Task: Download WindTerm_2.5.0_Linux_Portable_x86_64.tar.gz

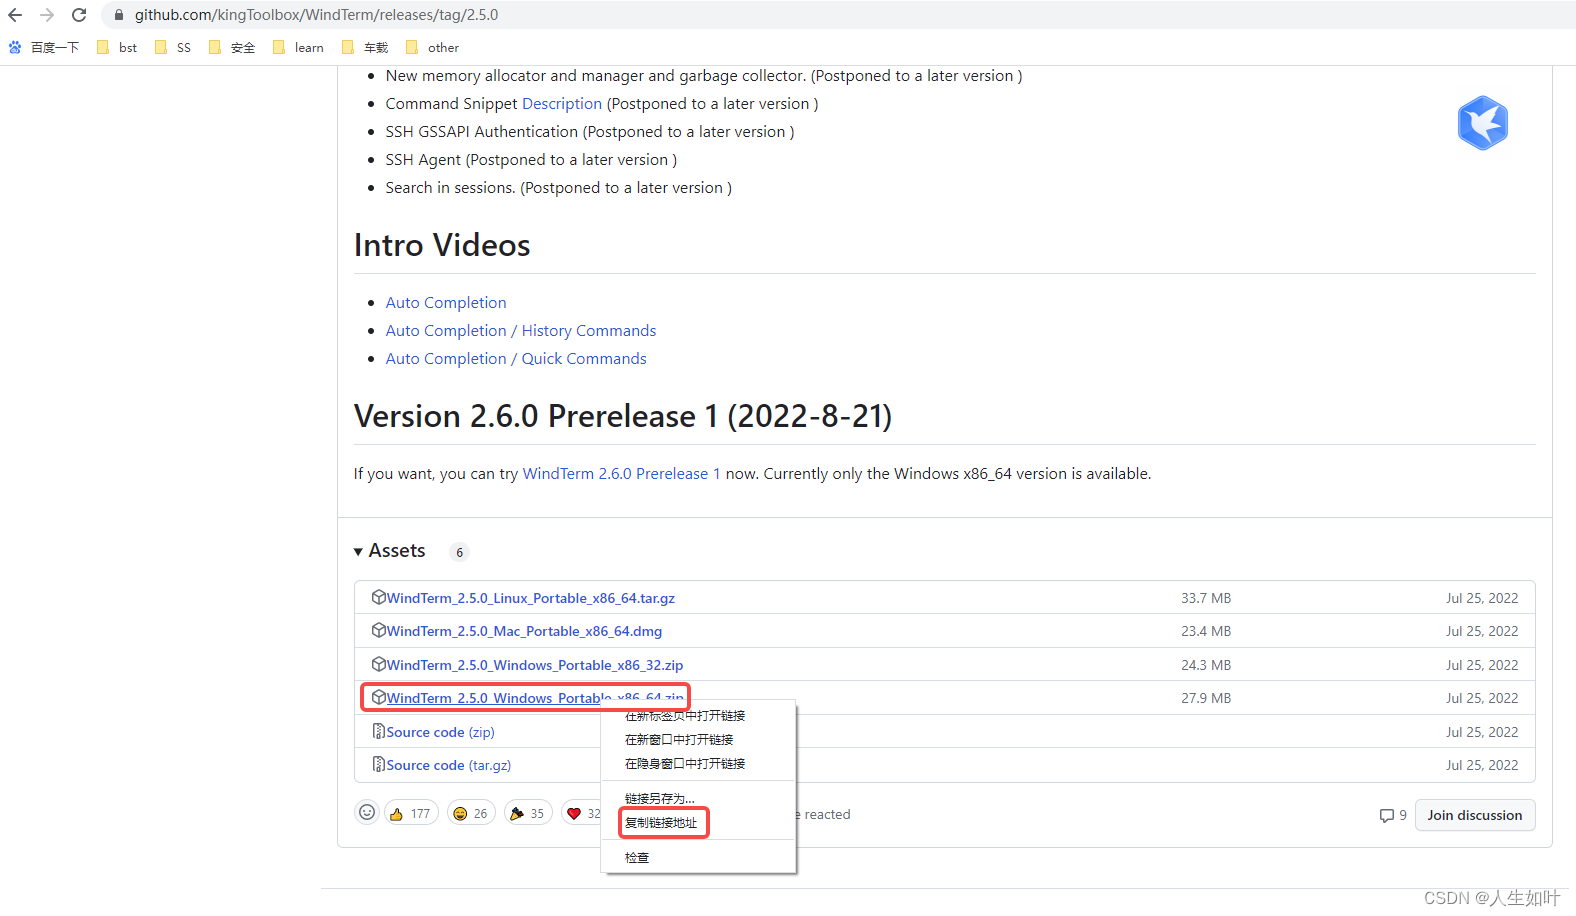Action: (531, 598)
